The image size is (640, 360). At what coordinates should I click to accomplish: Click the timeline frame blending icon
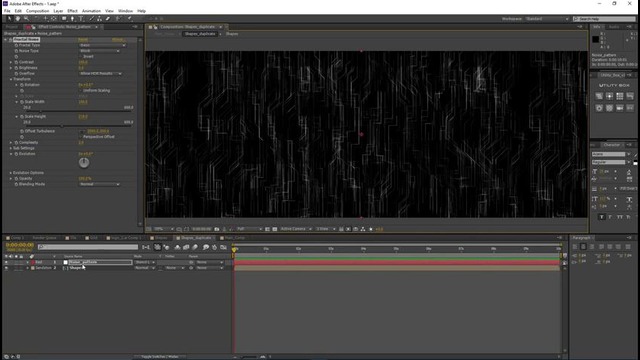186,247
